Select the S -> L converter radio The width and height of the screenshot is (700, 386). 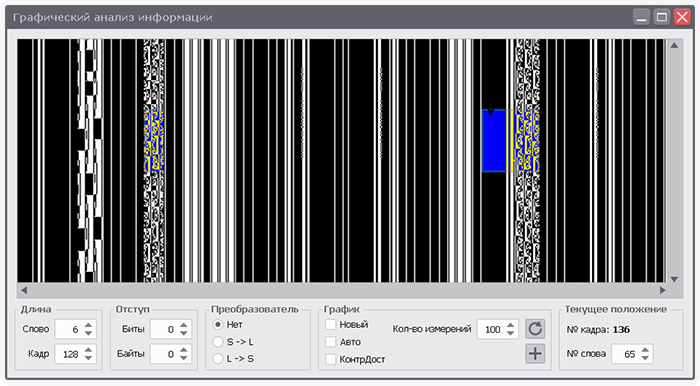(x=217, y=342)
